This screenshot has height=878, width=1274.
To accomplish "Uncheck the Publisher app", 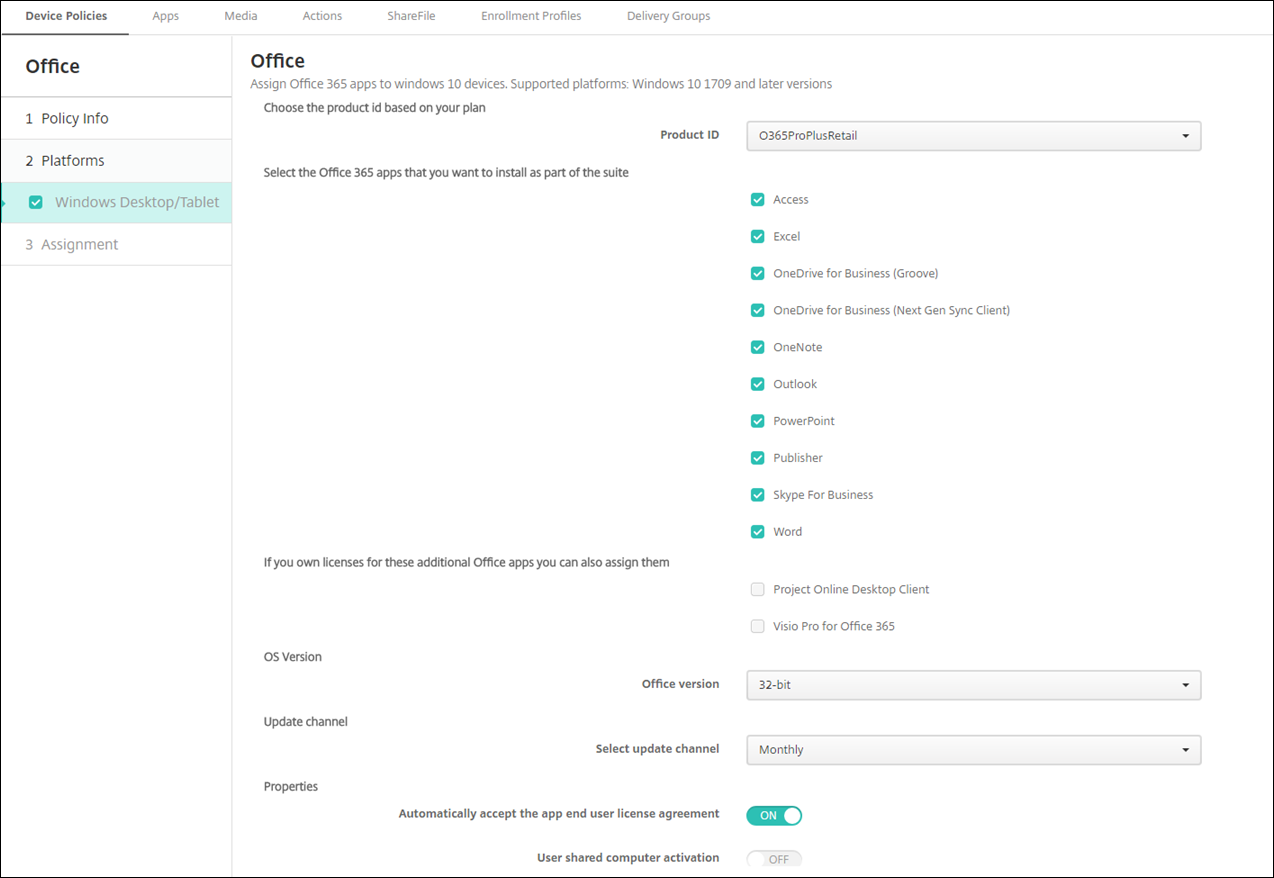I will [757, 458].
